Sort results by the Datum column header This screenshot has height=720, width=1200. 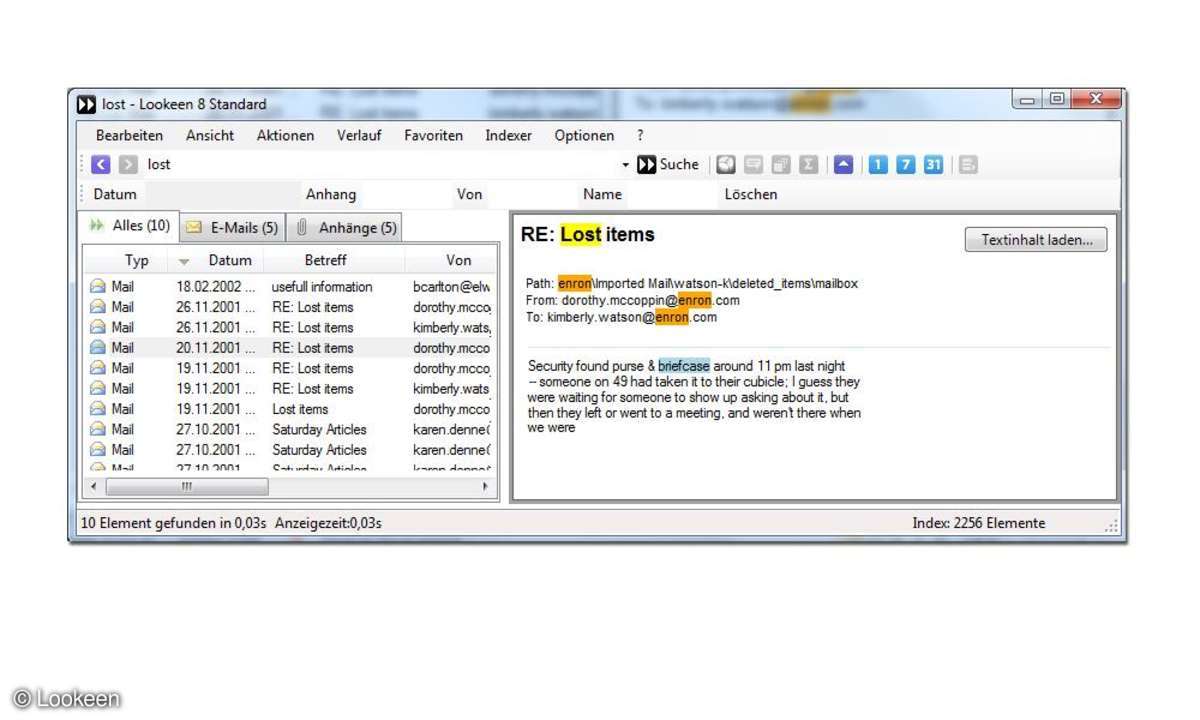point(217,260)
